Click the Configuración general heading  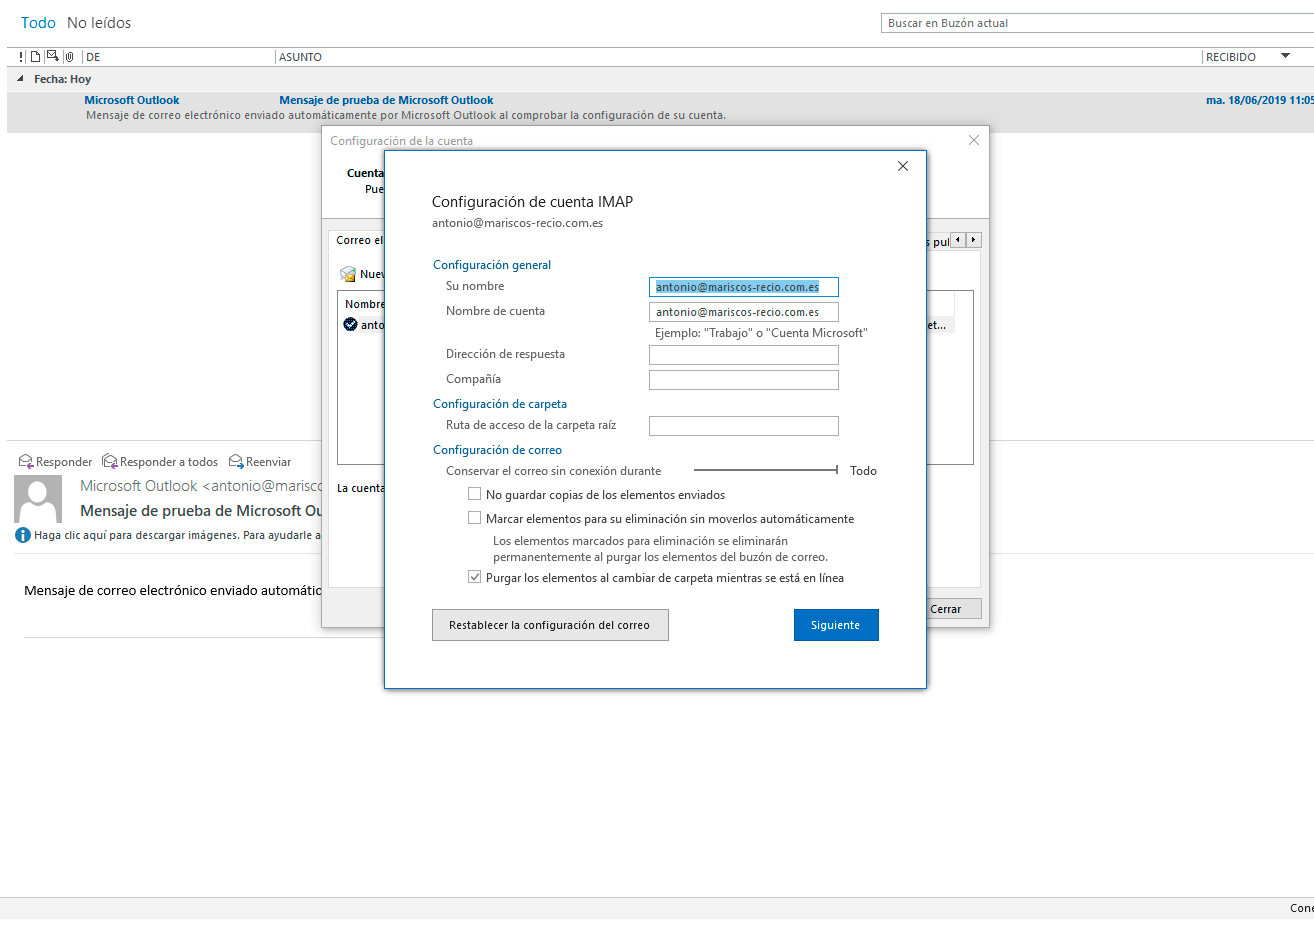click(492, 265)
